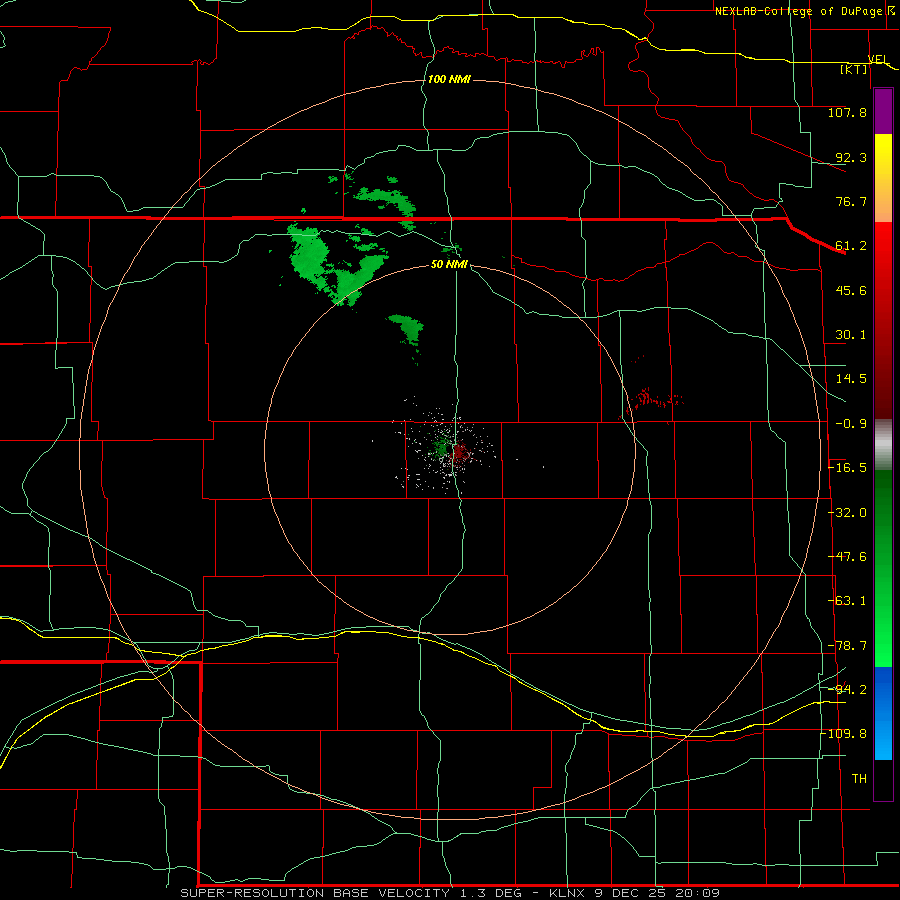Click the 14.5 scale value
Image resolution: width=900 pixels, height=900 pixels.
coord(851,379)
